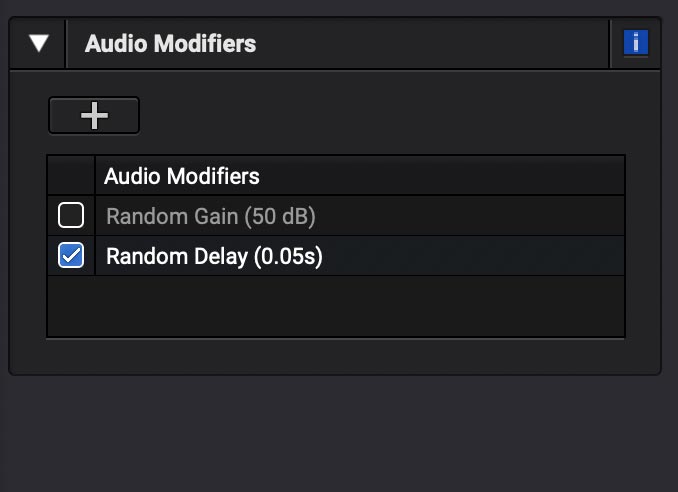Turn on the Random Gain modifier

(71, 215)
